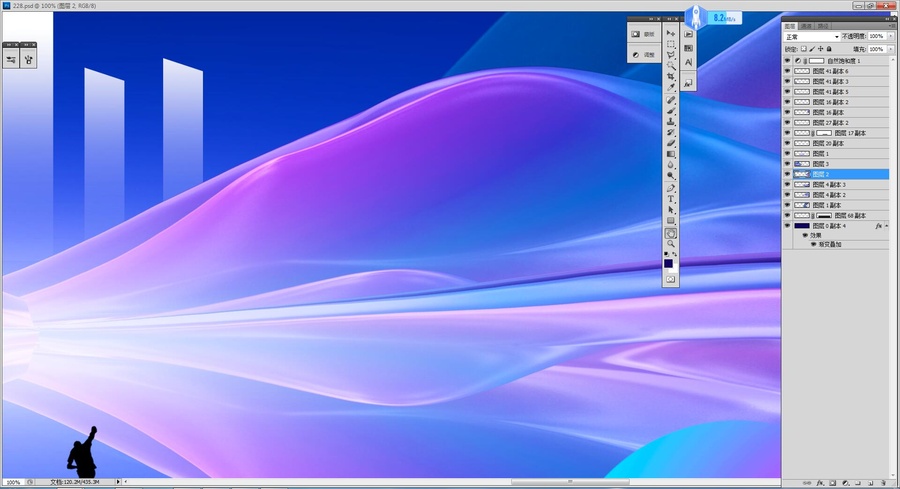The width and height of the screenshot is (900, 489).
Task: Select the Pen tool
Action: [670, 188]
